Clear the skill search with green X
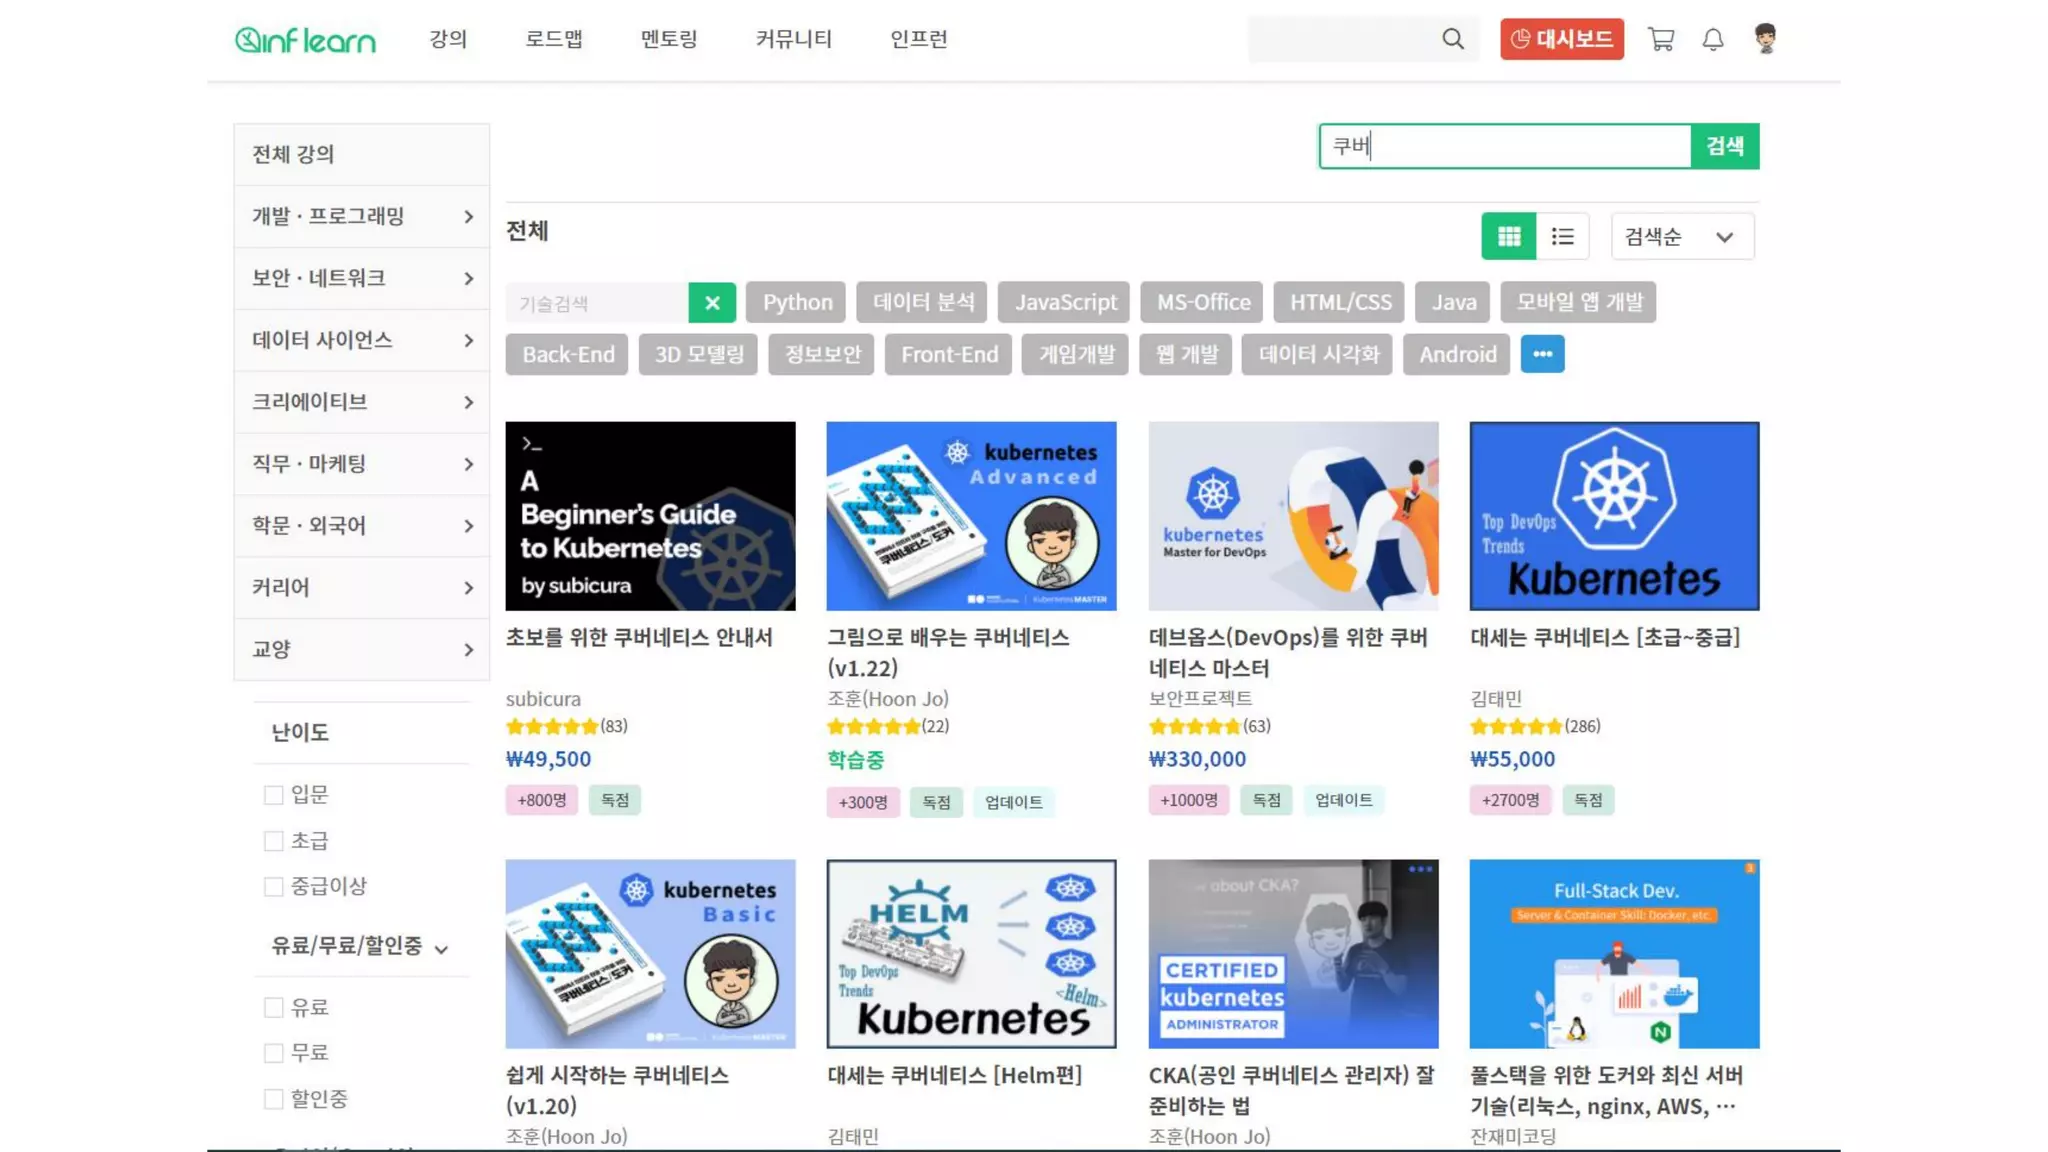The width and height of the screenshot is (2048, 1152). pyautogui.click(x=712, y=303)
